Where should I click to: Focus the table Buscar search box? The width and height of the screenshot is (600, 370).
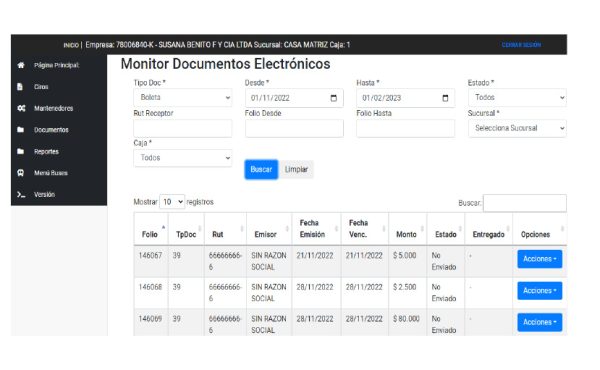pyautogui.click(x=525, y=203)
